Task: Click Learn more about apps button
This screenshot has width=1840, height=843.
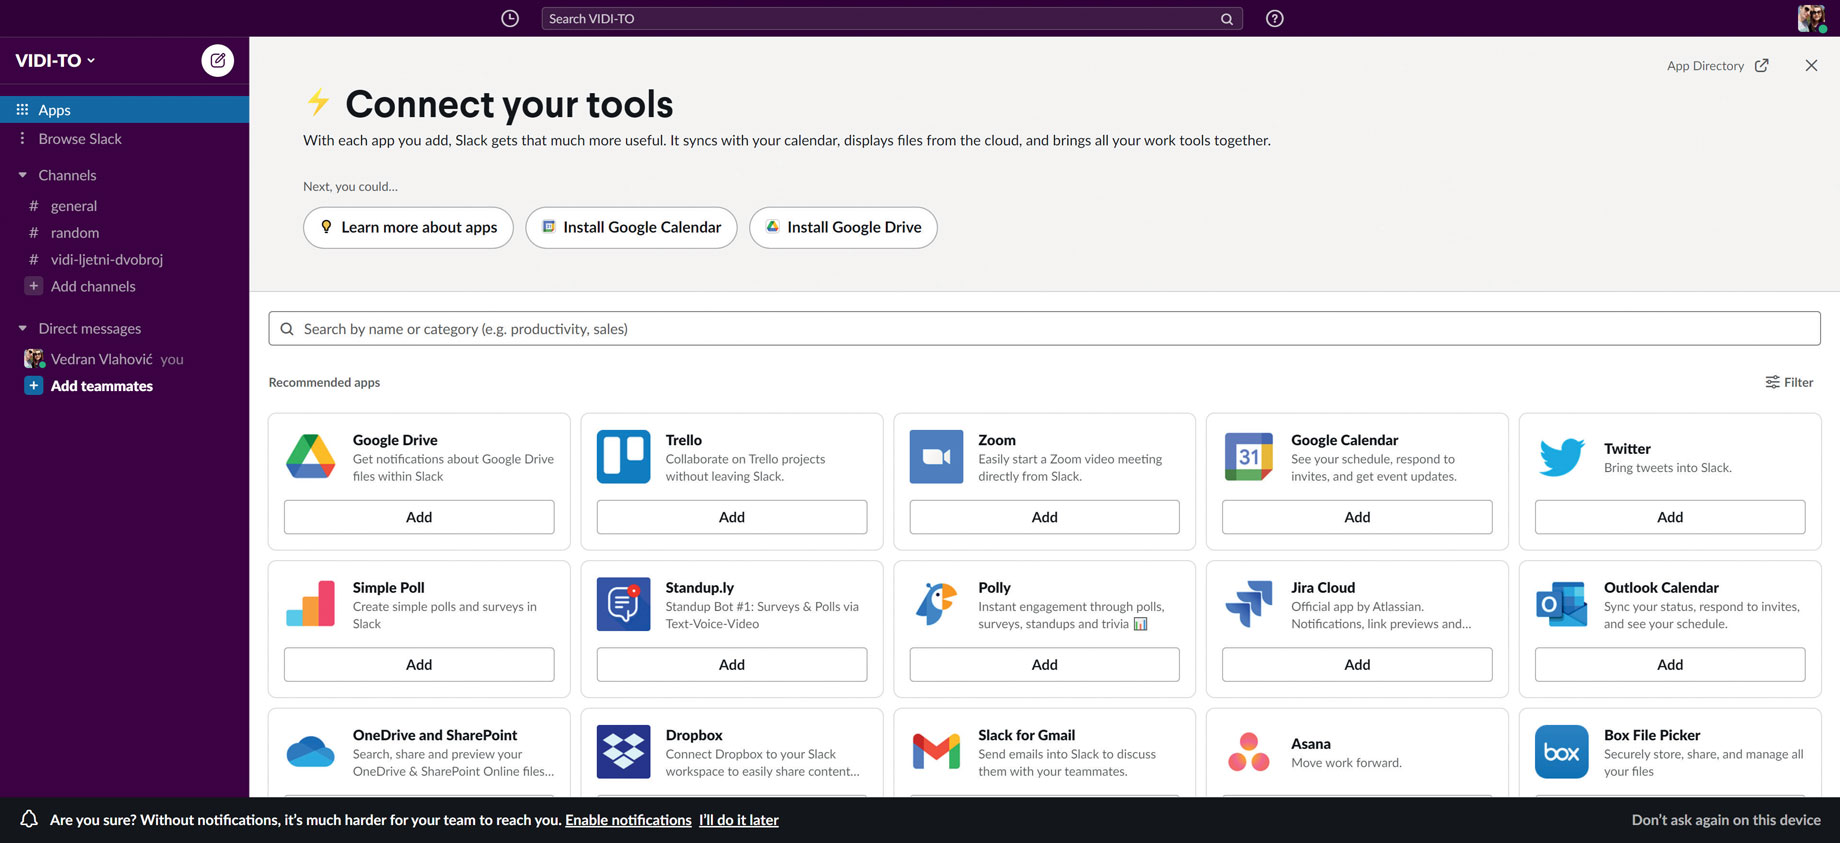Action: (408, 228)
